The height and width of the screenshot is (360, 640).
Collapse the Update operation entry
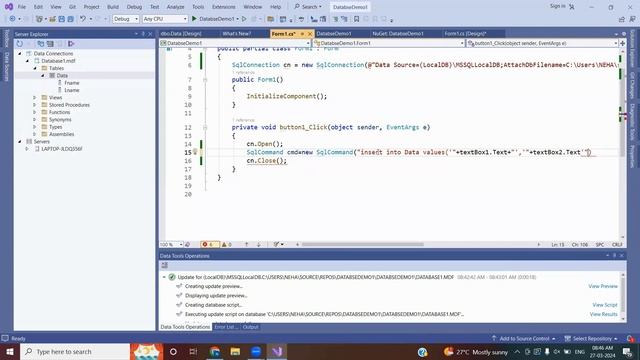[164, 277]
